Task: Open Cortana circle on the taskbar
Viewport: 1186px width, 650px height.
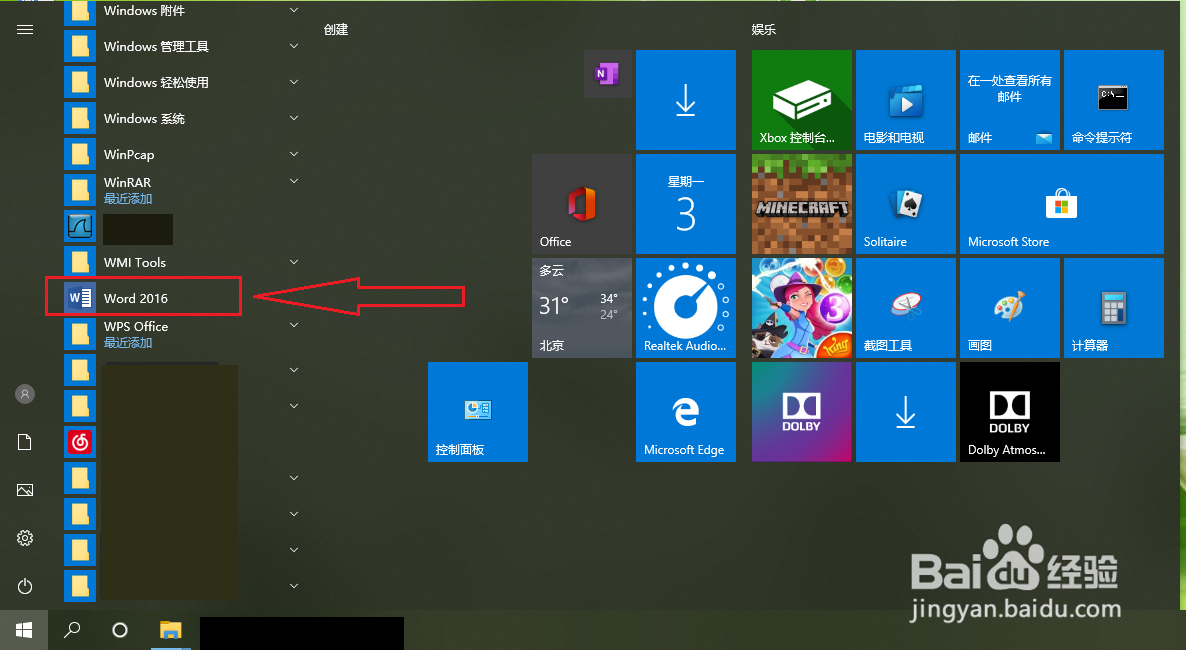Action: point(120,630)
